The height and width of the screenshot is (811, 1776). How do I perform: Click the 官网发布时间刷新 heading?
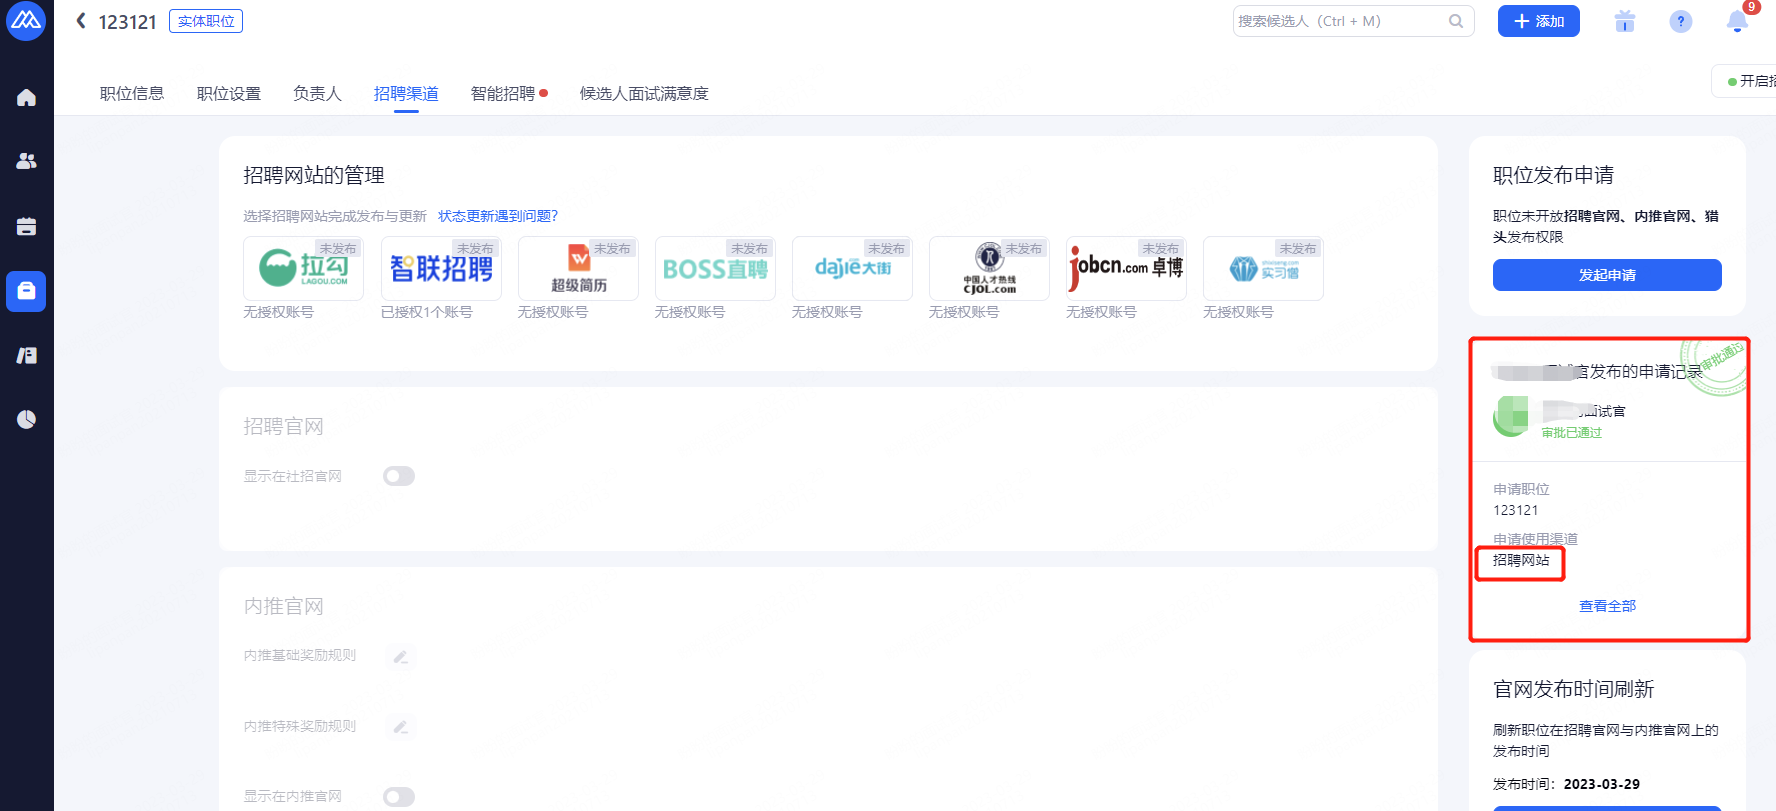(x=1573, y=689)
